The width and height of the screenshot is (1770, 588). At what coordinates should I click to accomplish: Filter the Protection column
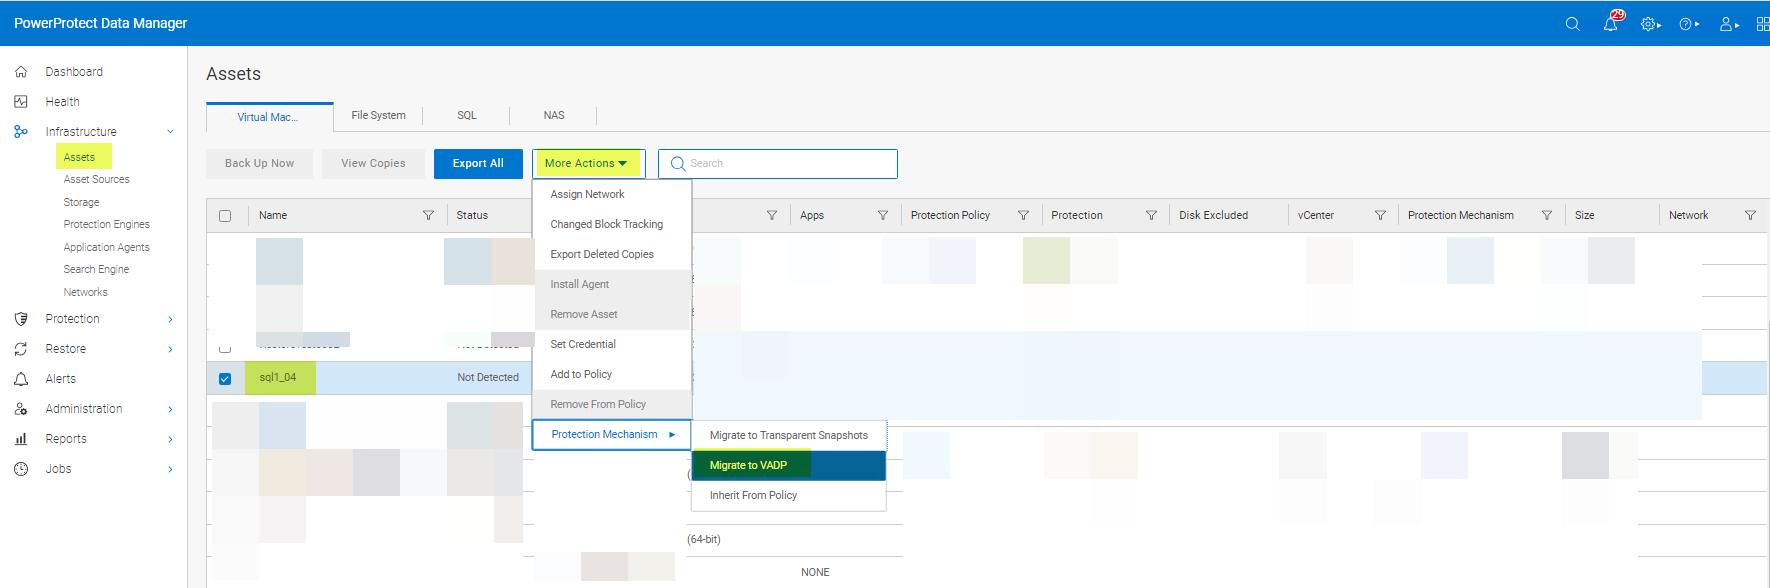[1151, 215]
